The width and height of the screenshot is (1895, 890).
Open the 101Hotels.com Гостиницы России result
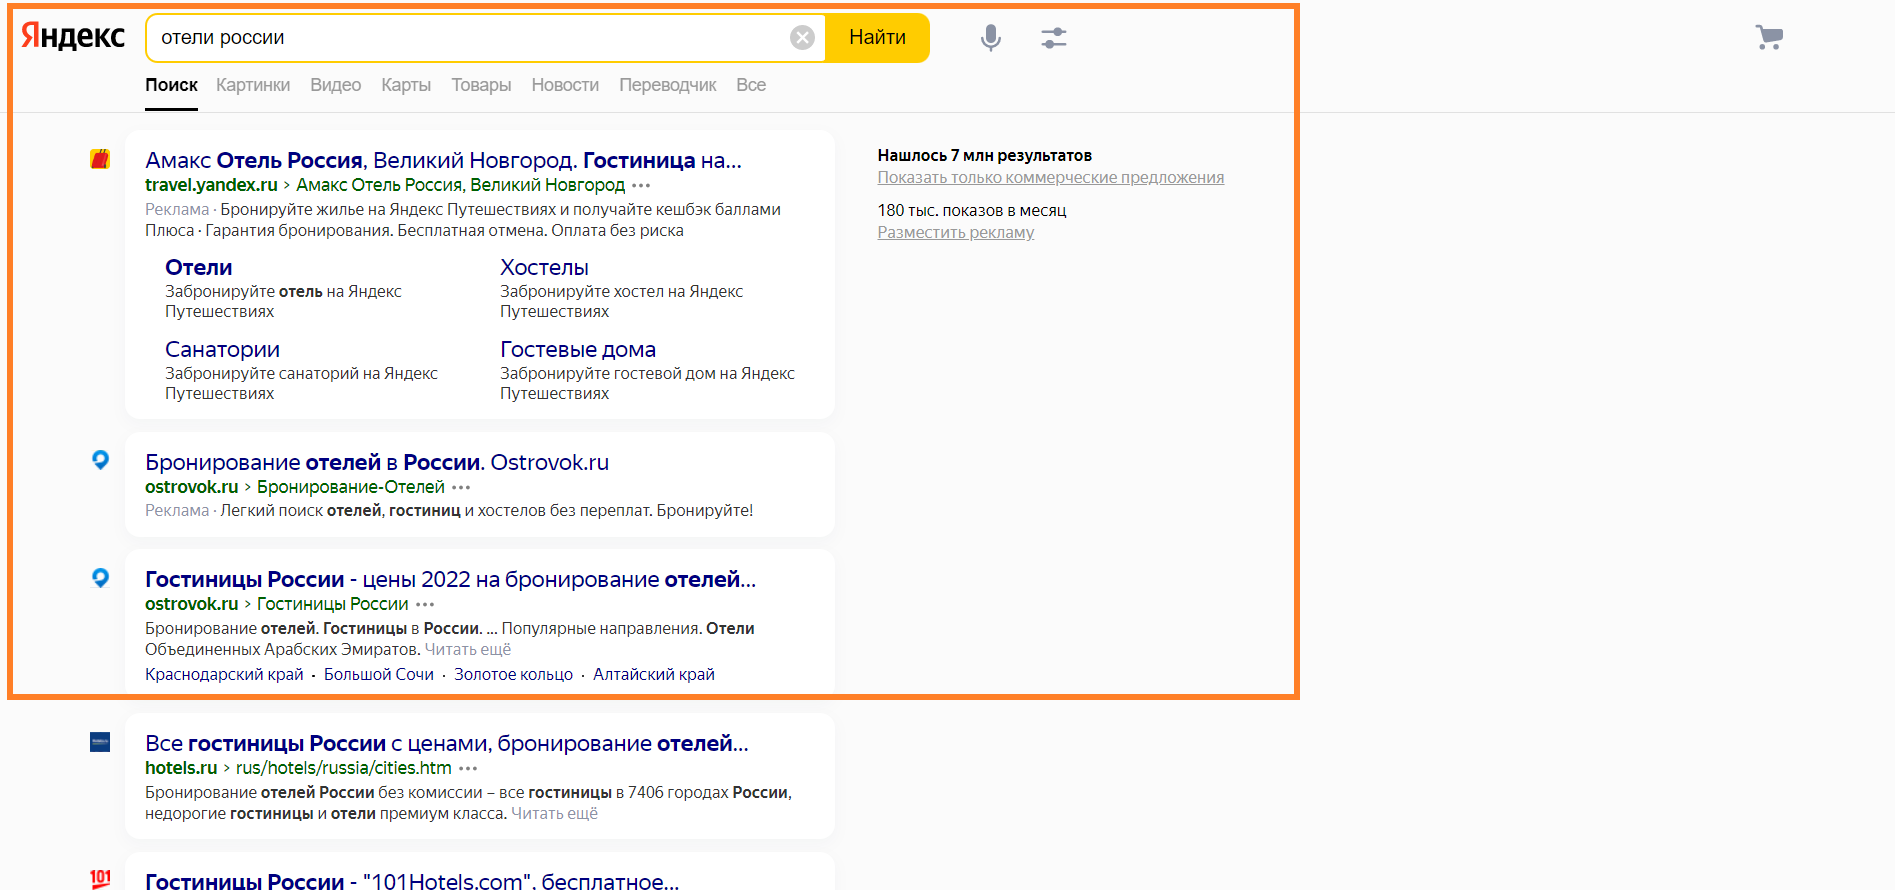[x=412, y=880]
